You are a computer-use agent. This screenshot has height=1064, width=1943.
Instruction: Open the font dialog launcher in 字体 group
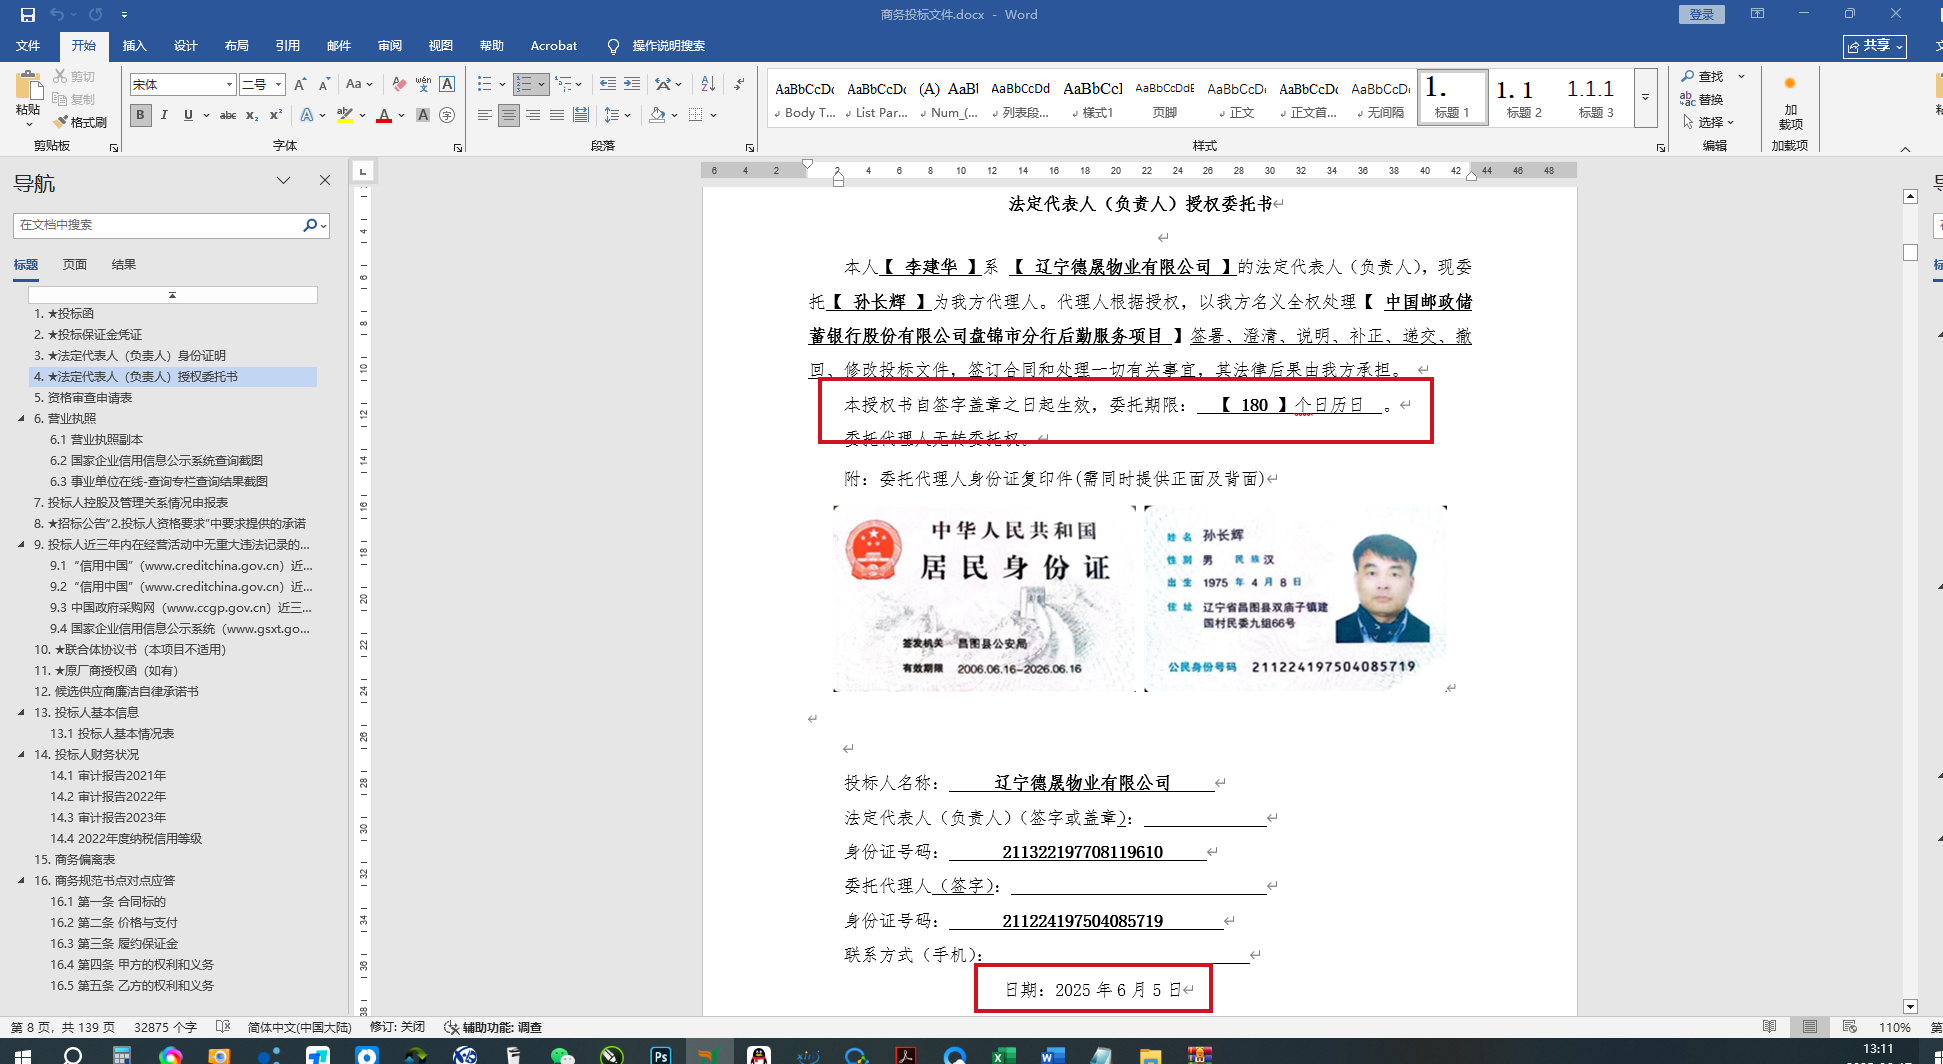click(458, 147)
